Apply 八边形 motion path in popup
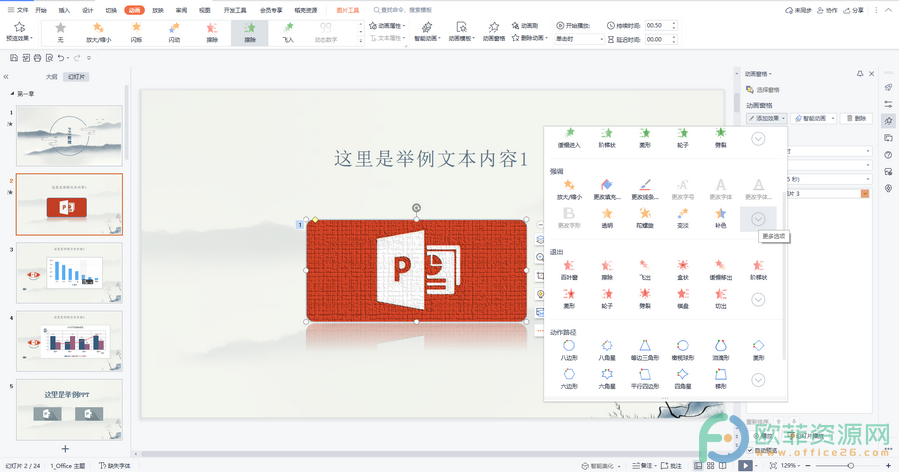The image size is (899, 472). click(569, 350)
